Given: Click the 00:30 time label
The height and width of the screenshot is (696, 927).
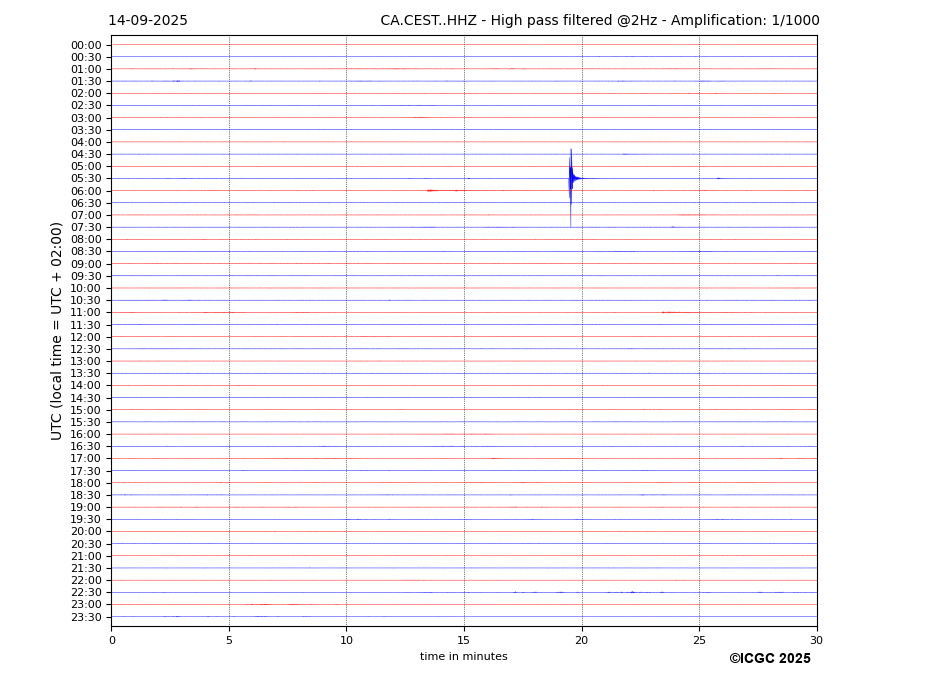Looking at the screenshot, I should (x=86, y=57).
